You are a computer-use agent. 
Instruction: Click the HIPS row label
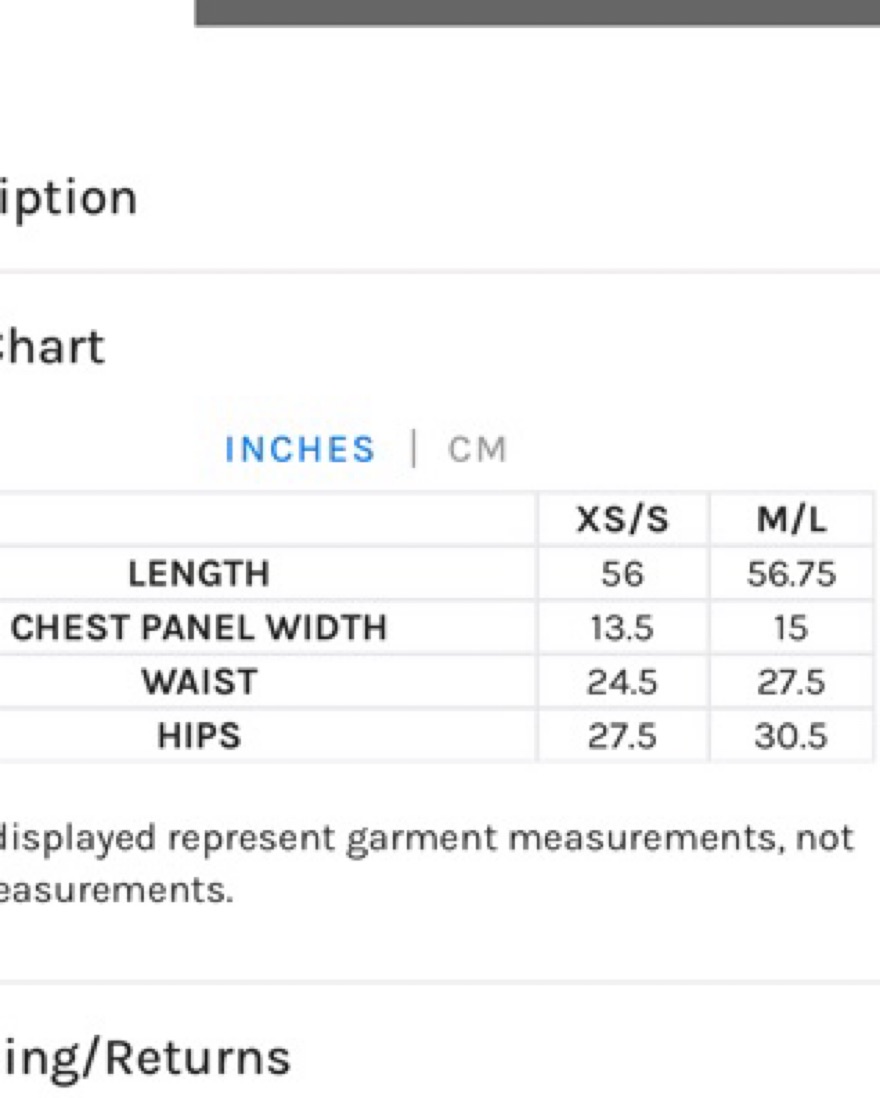pos(200,736)
